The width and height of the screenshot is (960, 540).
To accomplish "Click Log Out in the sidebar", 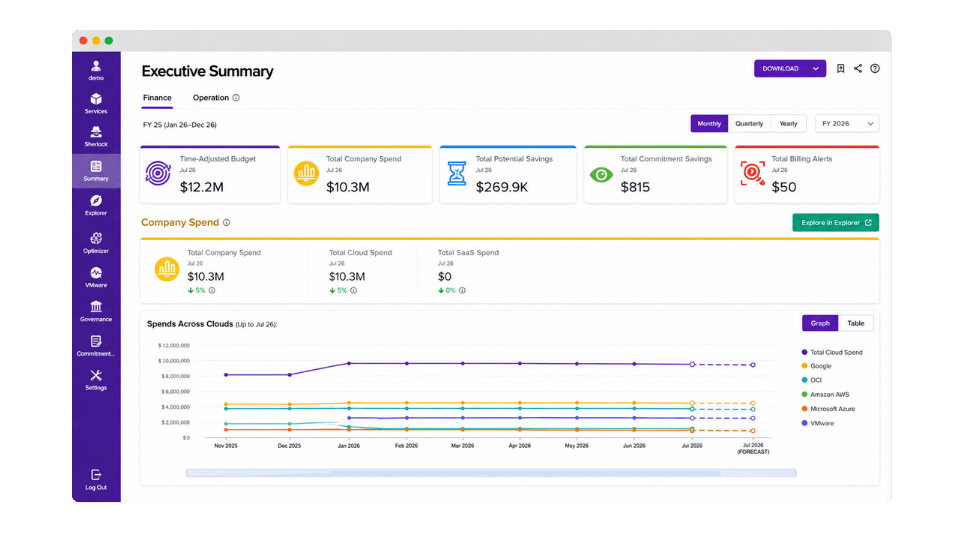I will click(x=96, y=479).
